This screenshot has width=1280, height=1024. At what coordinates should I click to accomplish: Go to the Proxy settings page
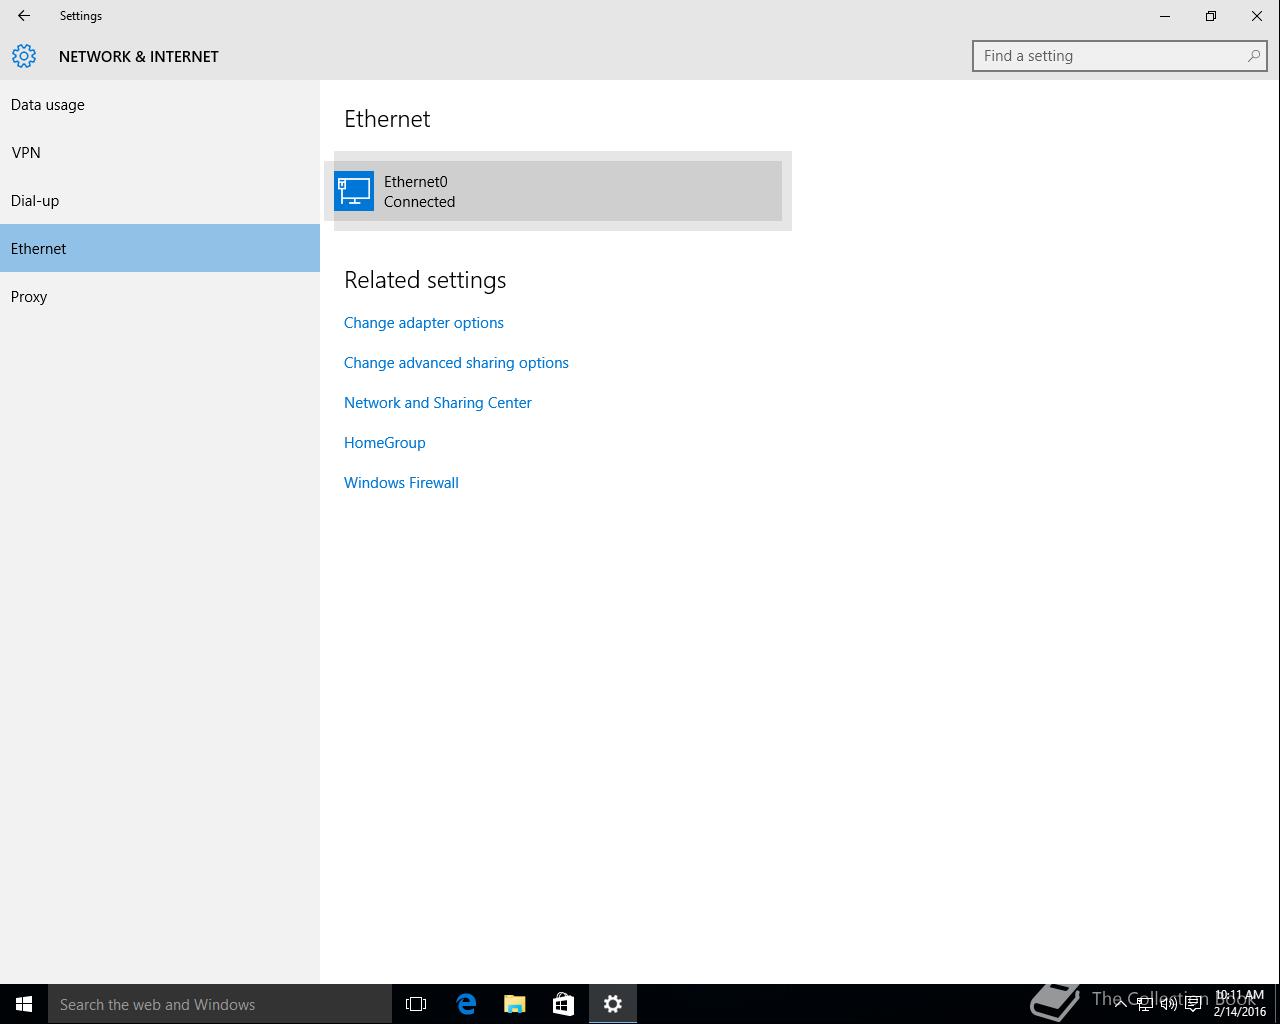(x=29, y=297)
